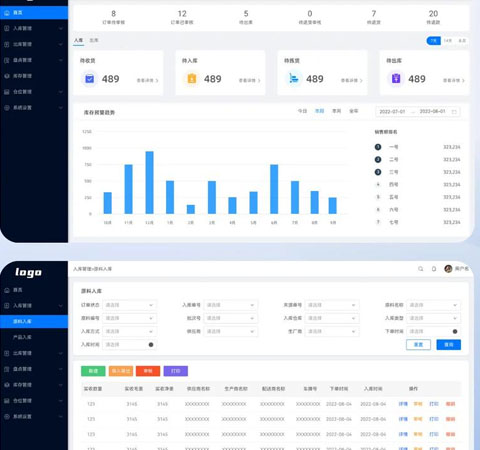Switch the range toggle to 14天
Image resolution: width=480 pixels, height=450 pixels.
coord(448,41)
